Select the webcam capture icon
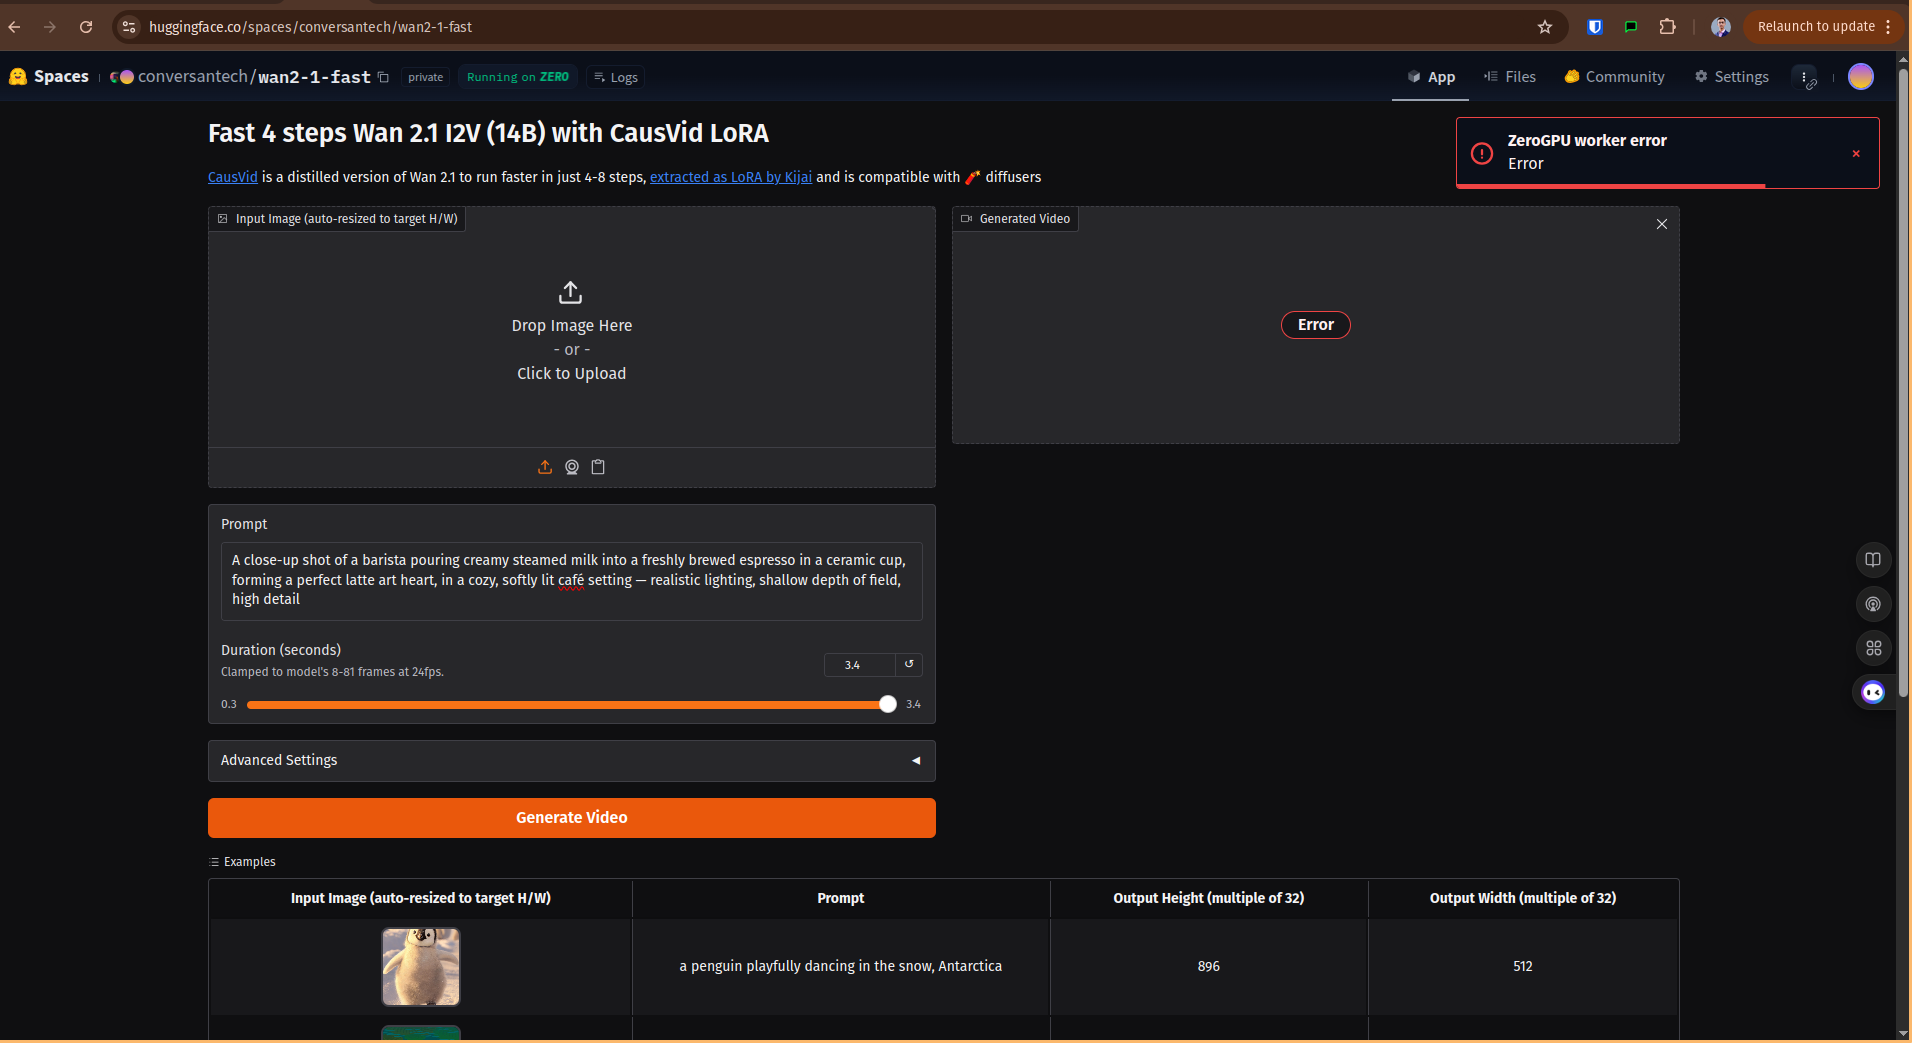The height and width of the screenshot is (1043, 1912). [x=572, y=467]
